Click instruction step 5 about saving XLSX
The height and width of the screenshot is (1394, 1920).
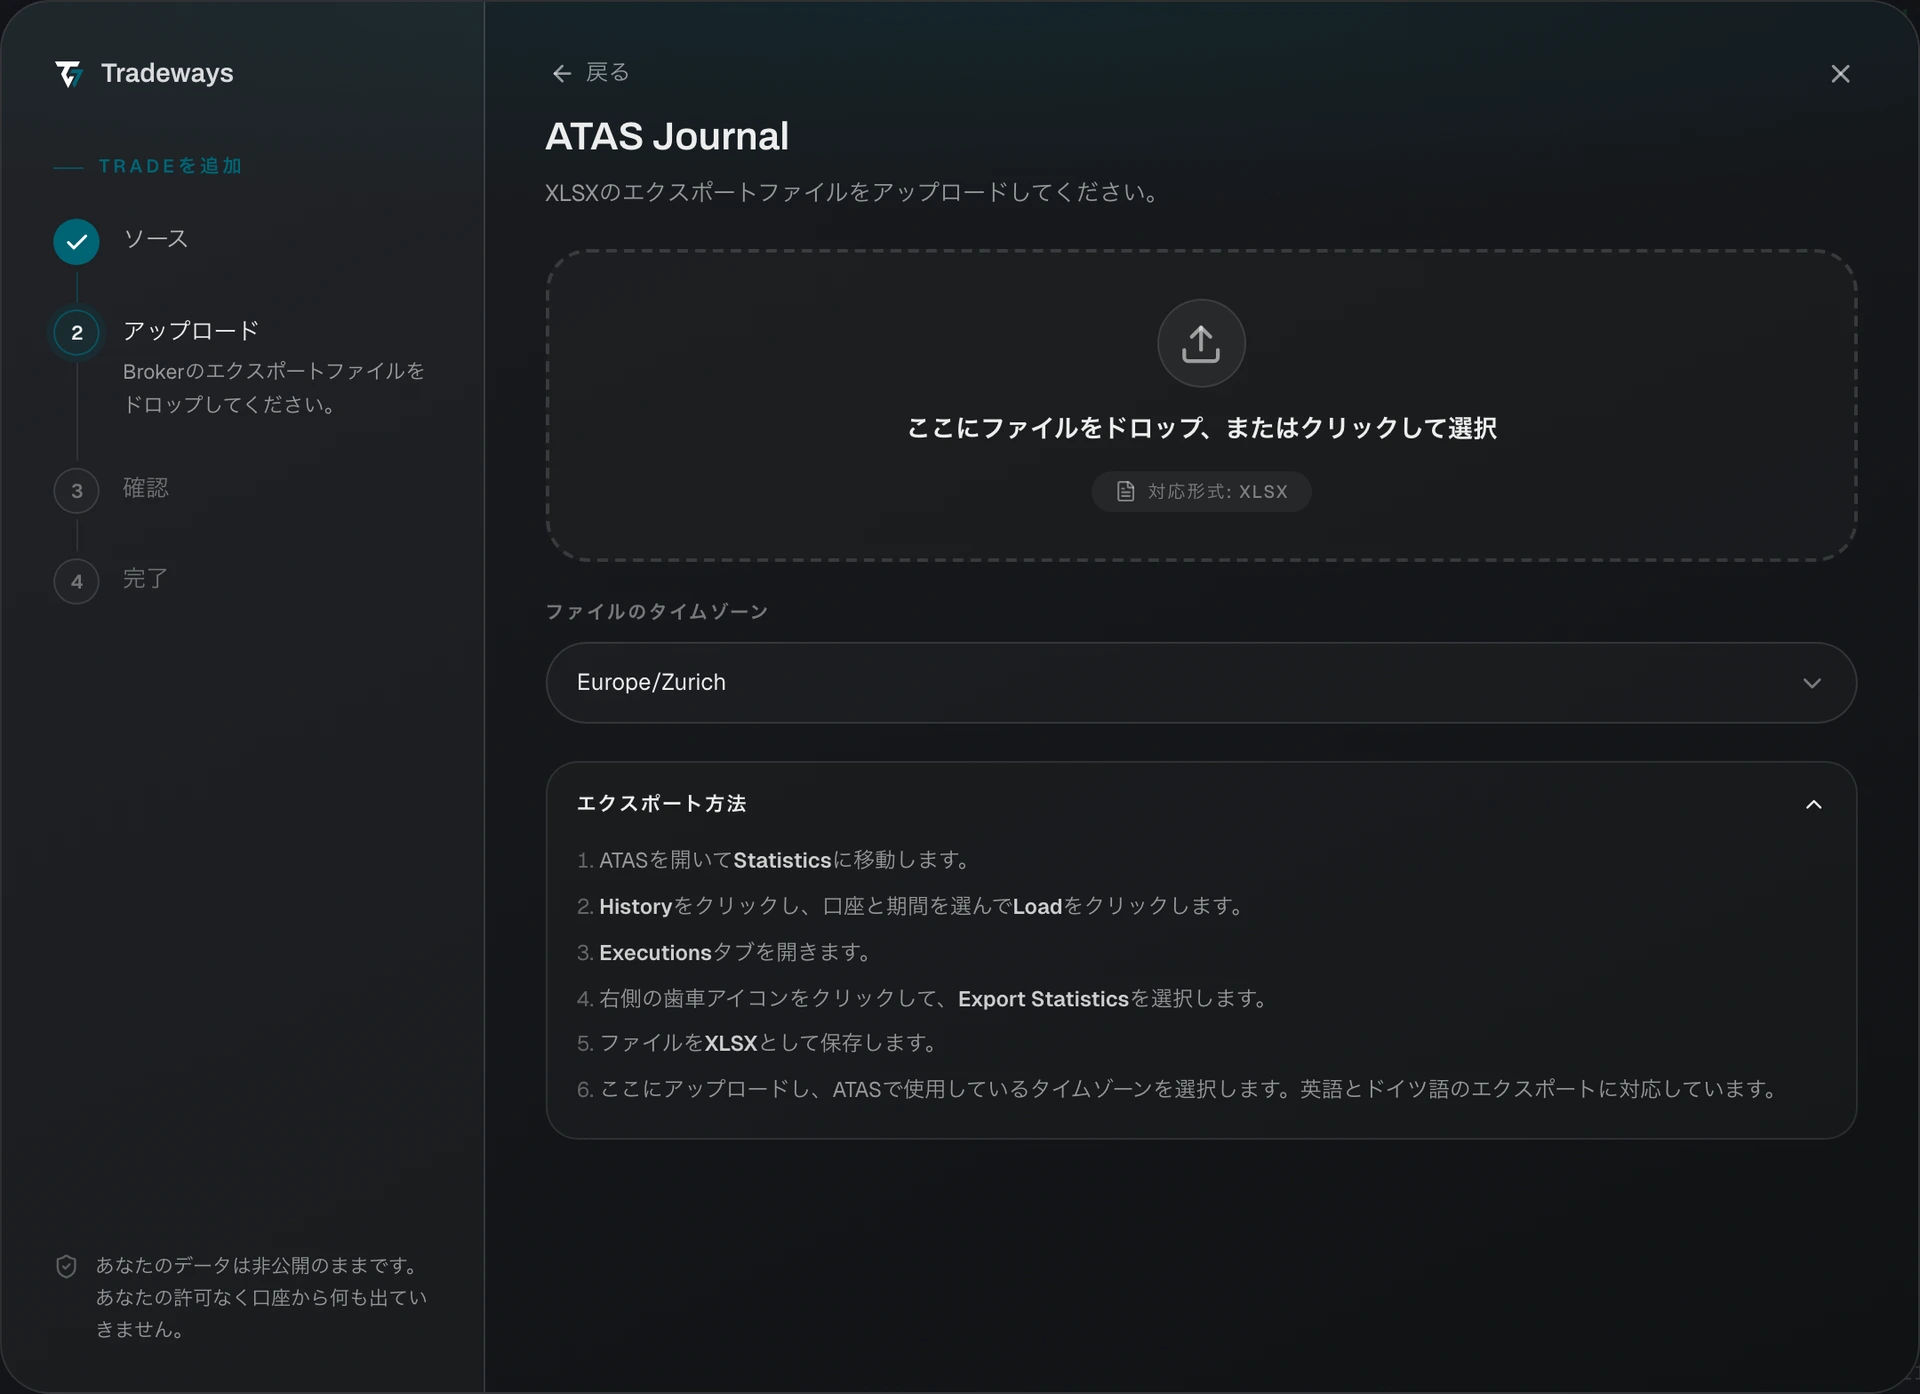pyautogui.click(x=758, y=1043)
